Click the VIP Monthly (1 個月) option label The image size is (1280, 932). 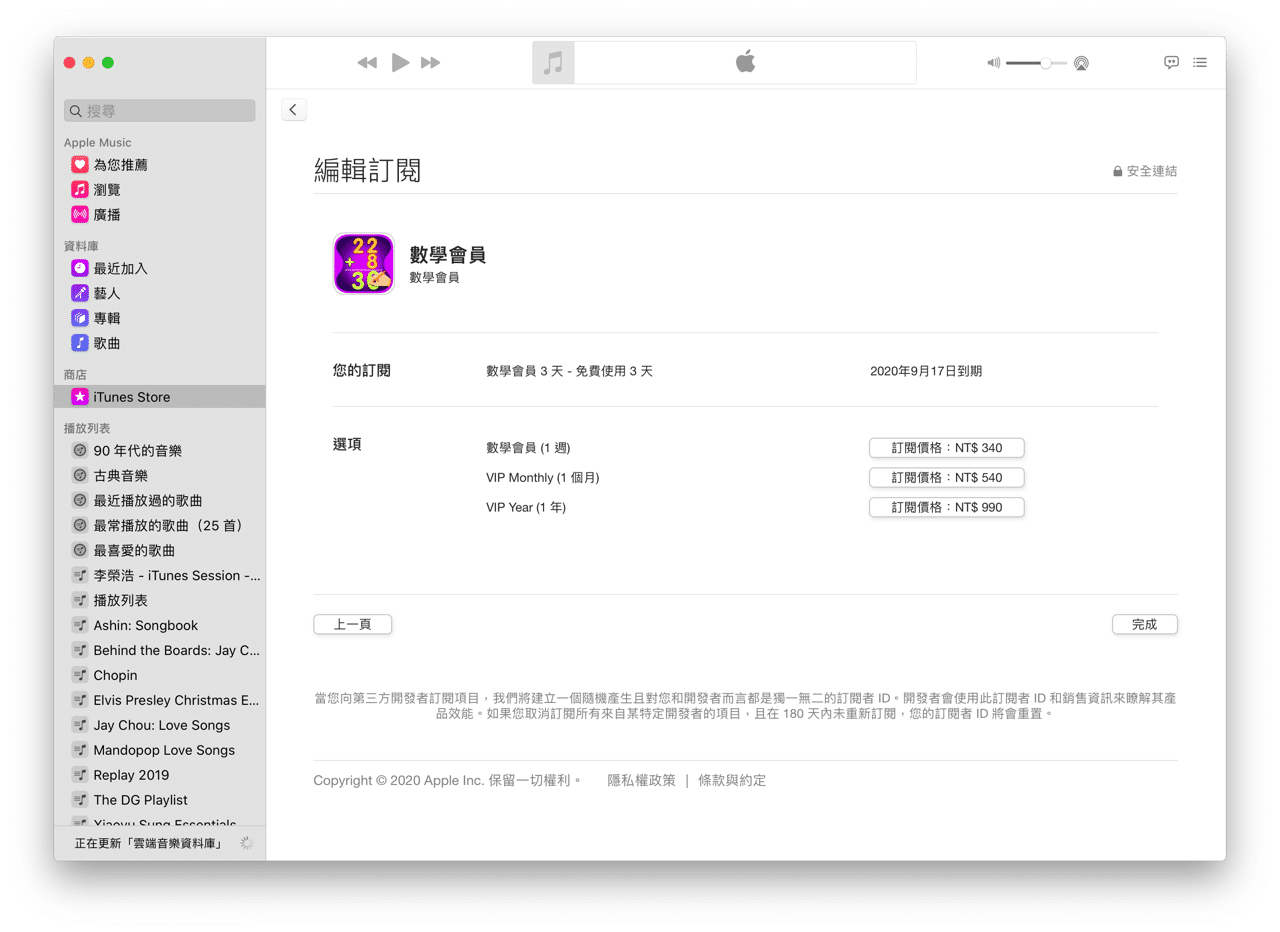coord(543,478)
